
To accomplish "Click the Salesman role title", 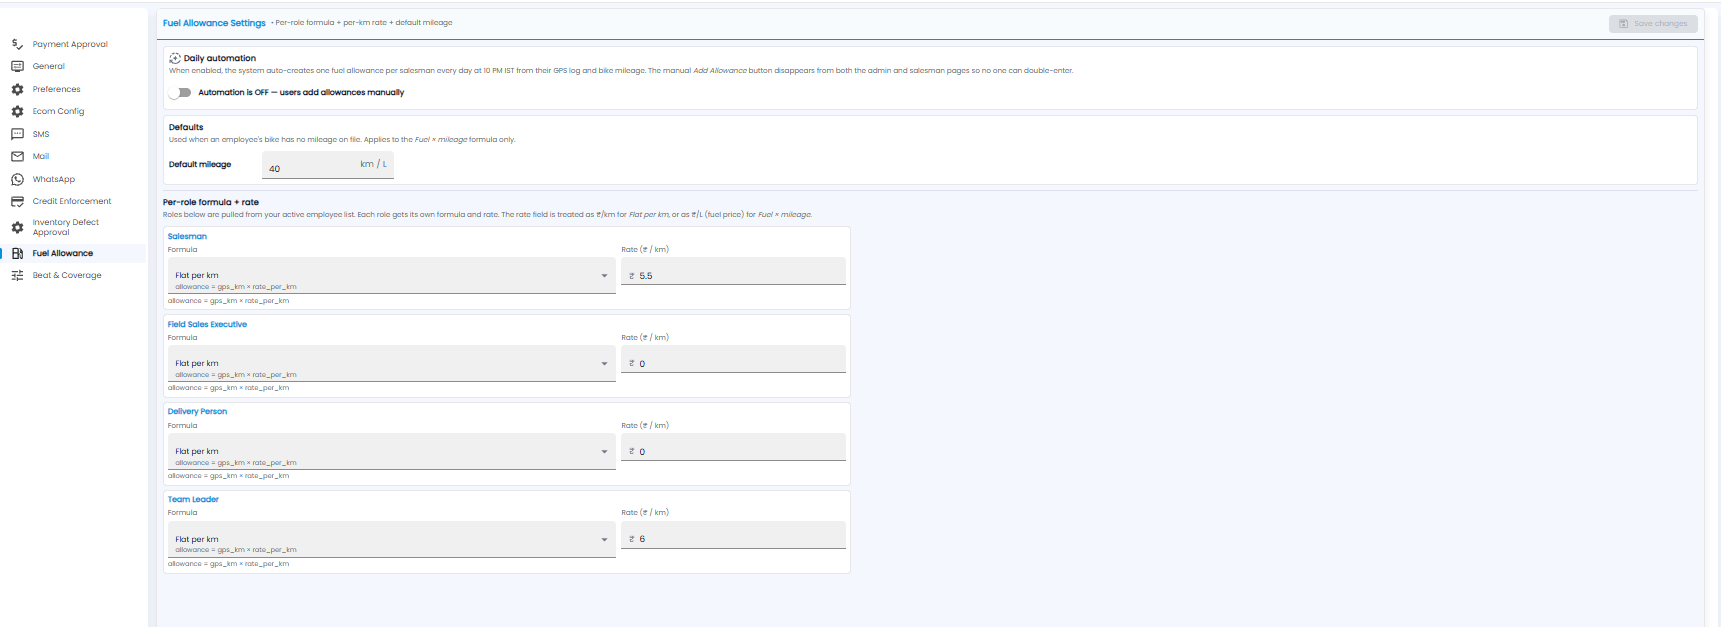I will [187, 237].
